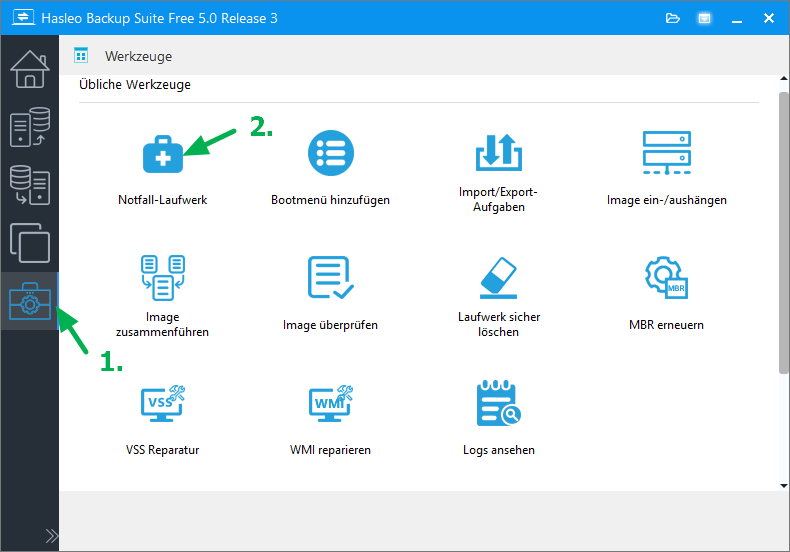Click the message icon in title bar

pos(704,19)
